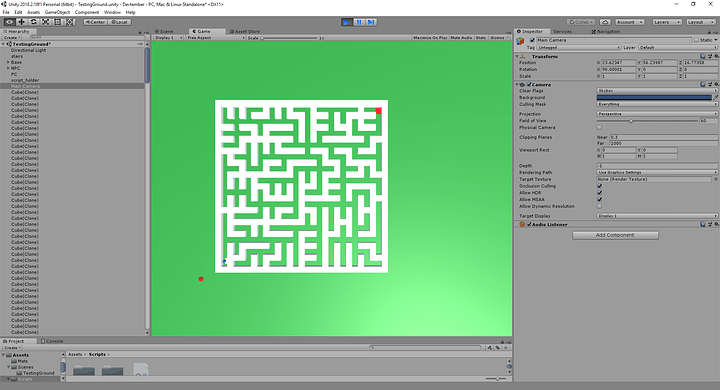Click the Pause button

(359, 22)
